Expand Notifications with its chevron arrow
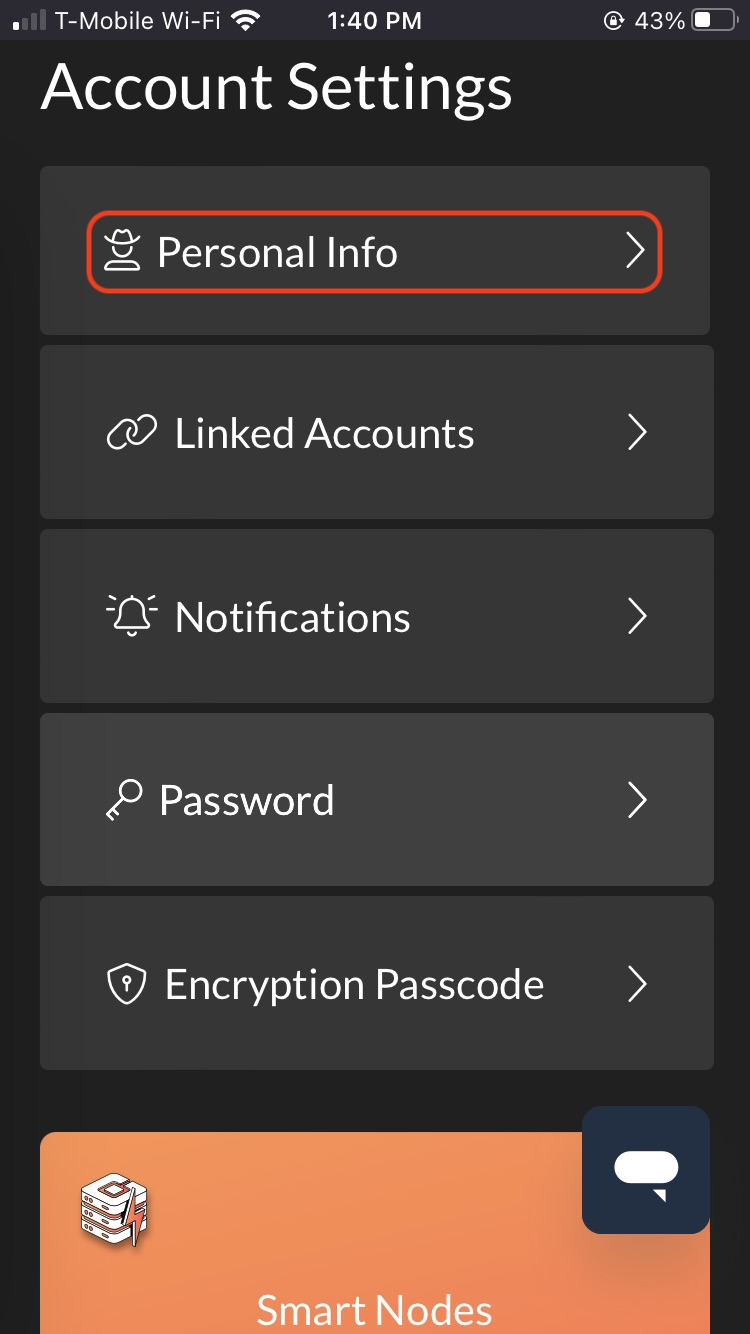This screenshot has height=1334, width=750. [637, 616]
